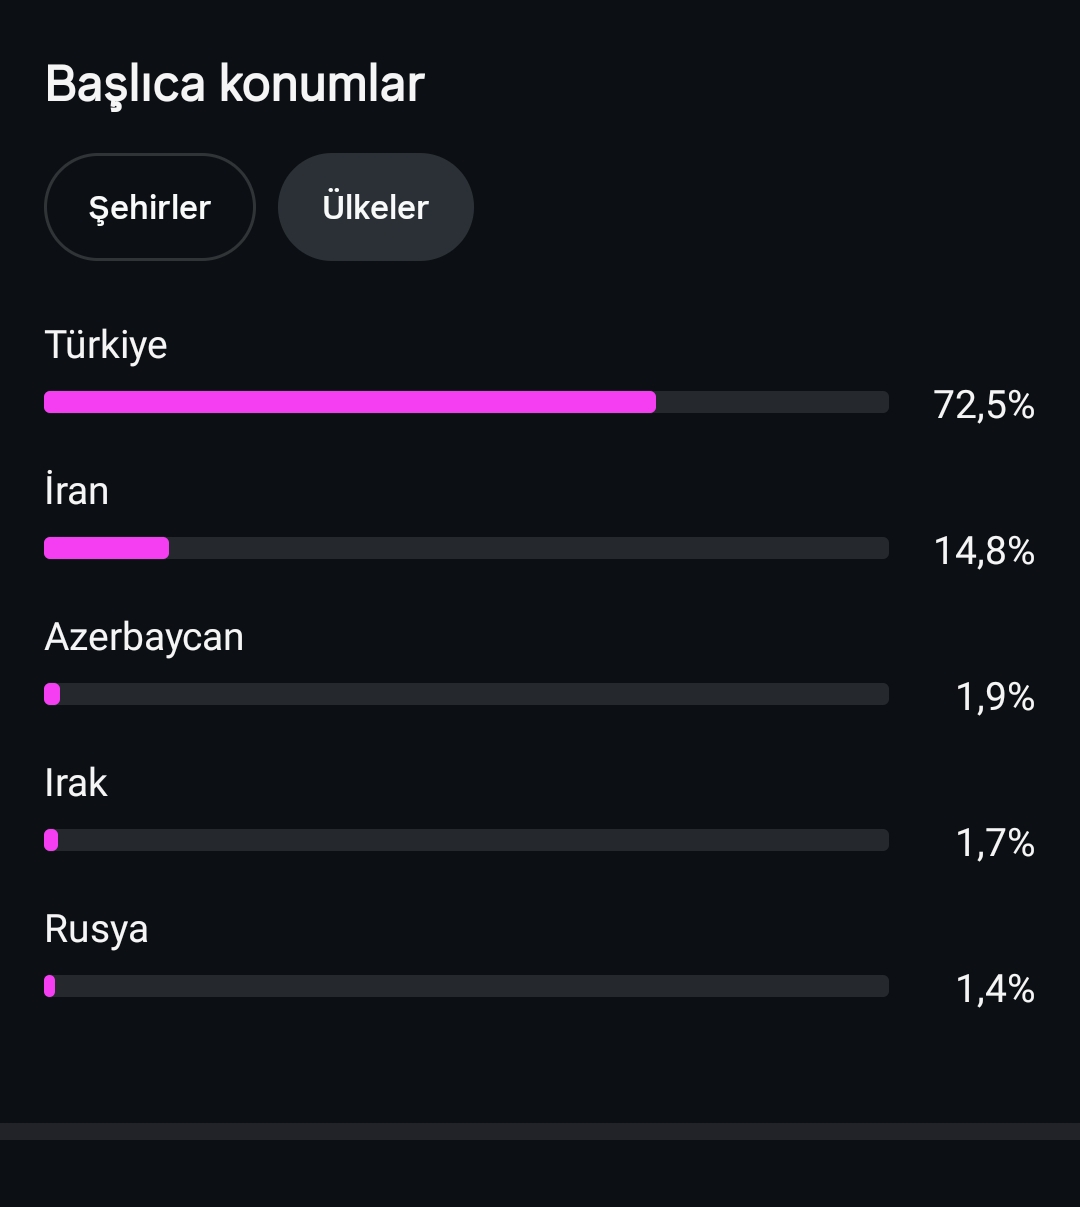This screenshot has height=1207, width=1080.
Task: Switch to the Şehirler tab
Action: tap(150, 207)
